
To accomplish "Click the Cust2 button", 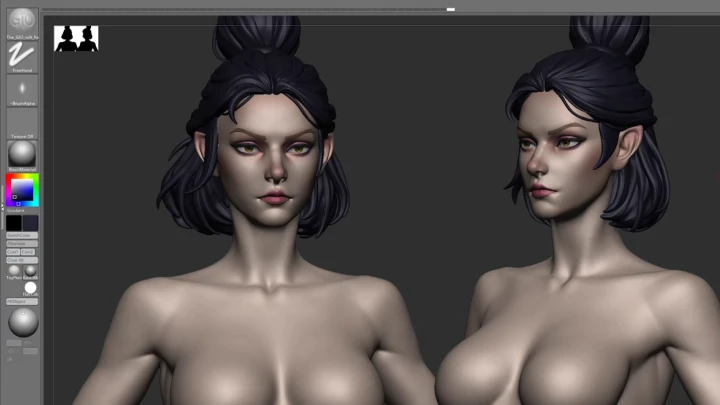I will (28, 252).
